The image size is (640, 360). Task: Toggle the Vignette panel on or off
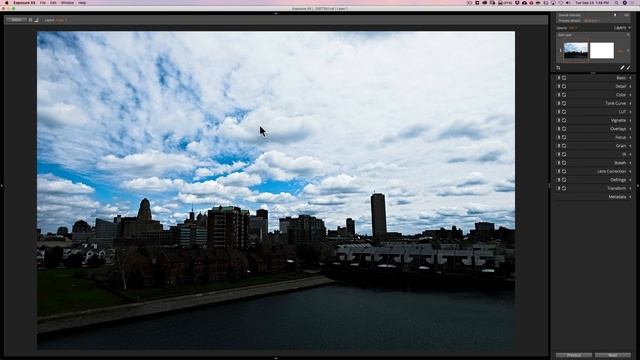click(x=559, y=120)
